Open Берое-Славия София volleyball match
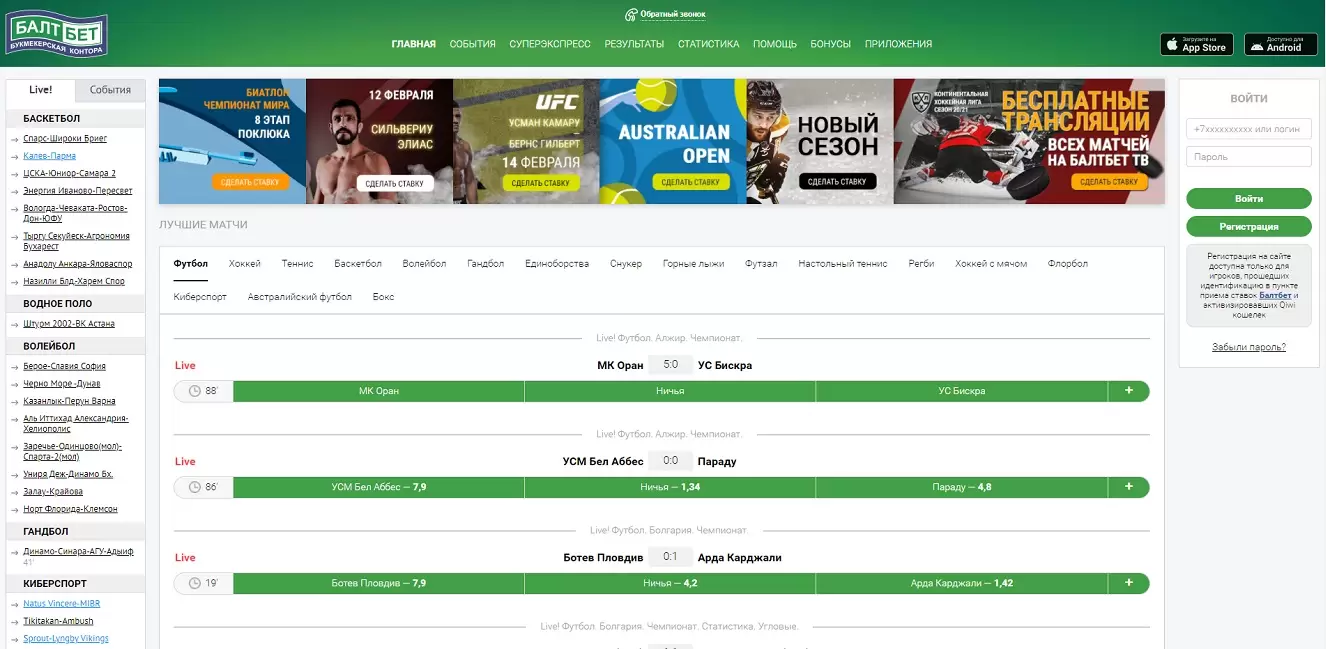The width and height of the screenshot is (1326, 649). (64, 367)
